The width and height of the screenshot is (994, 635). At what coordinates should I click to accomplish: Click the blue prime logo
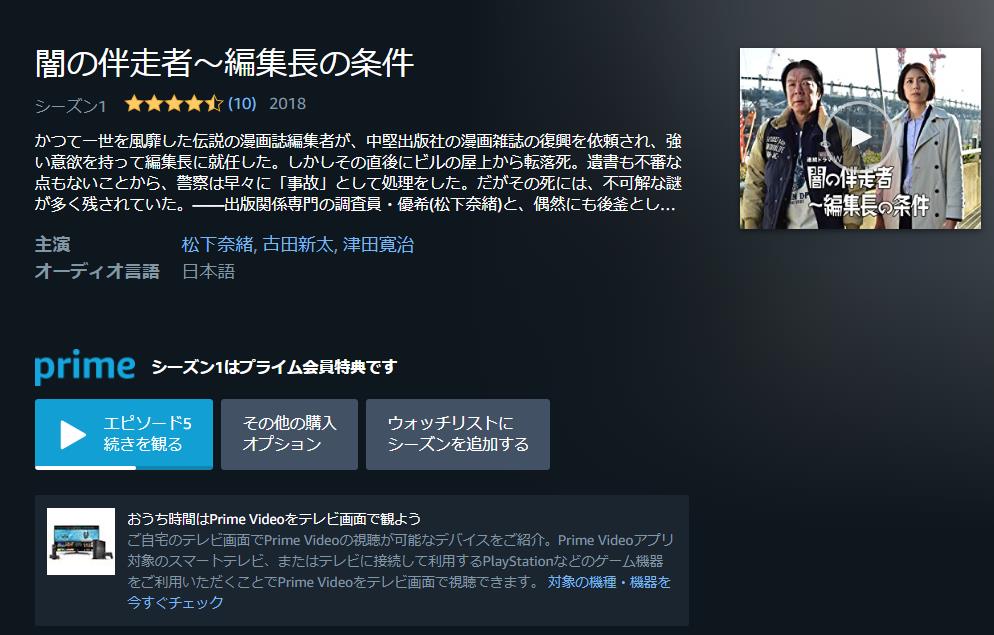point(85,367)
